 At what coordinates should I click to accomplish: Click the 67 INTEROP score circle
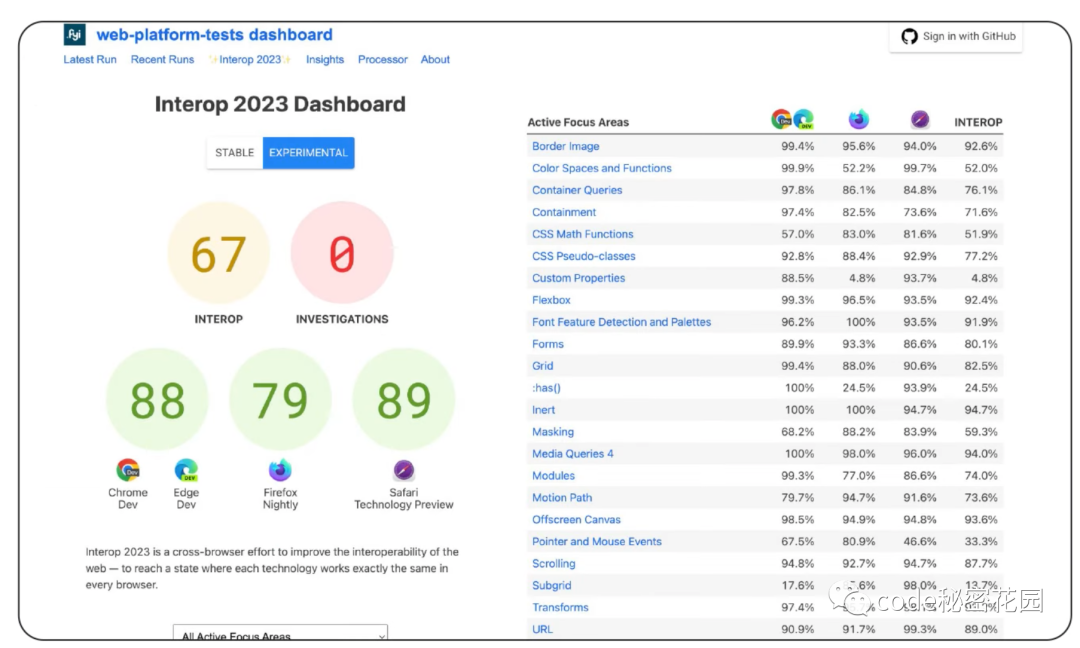[218, 253]
